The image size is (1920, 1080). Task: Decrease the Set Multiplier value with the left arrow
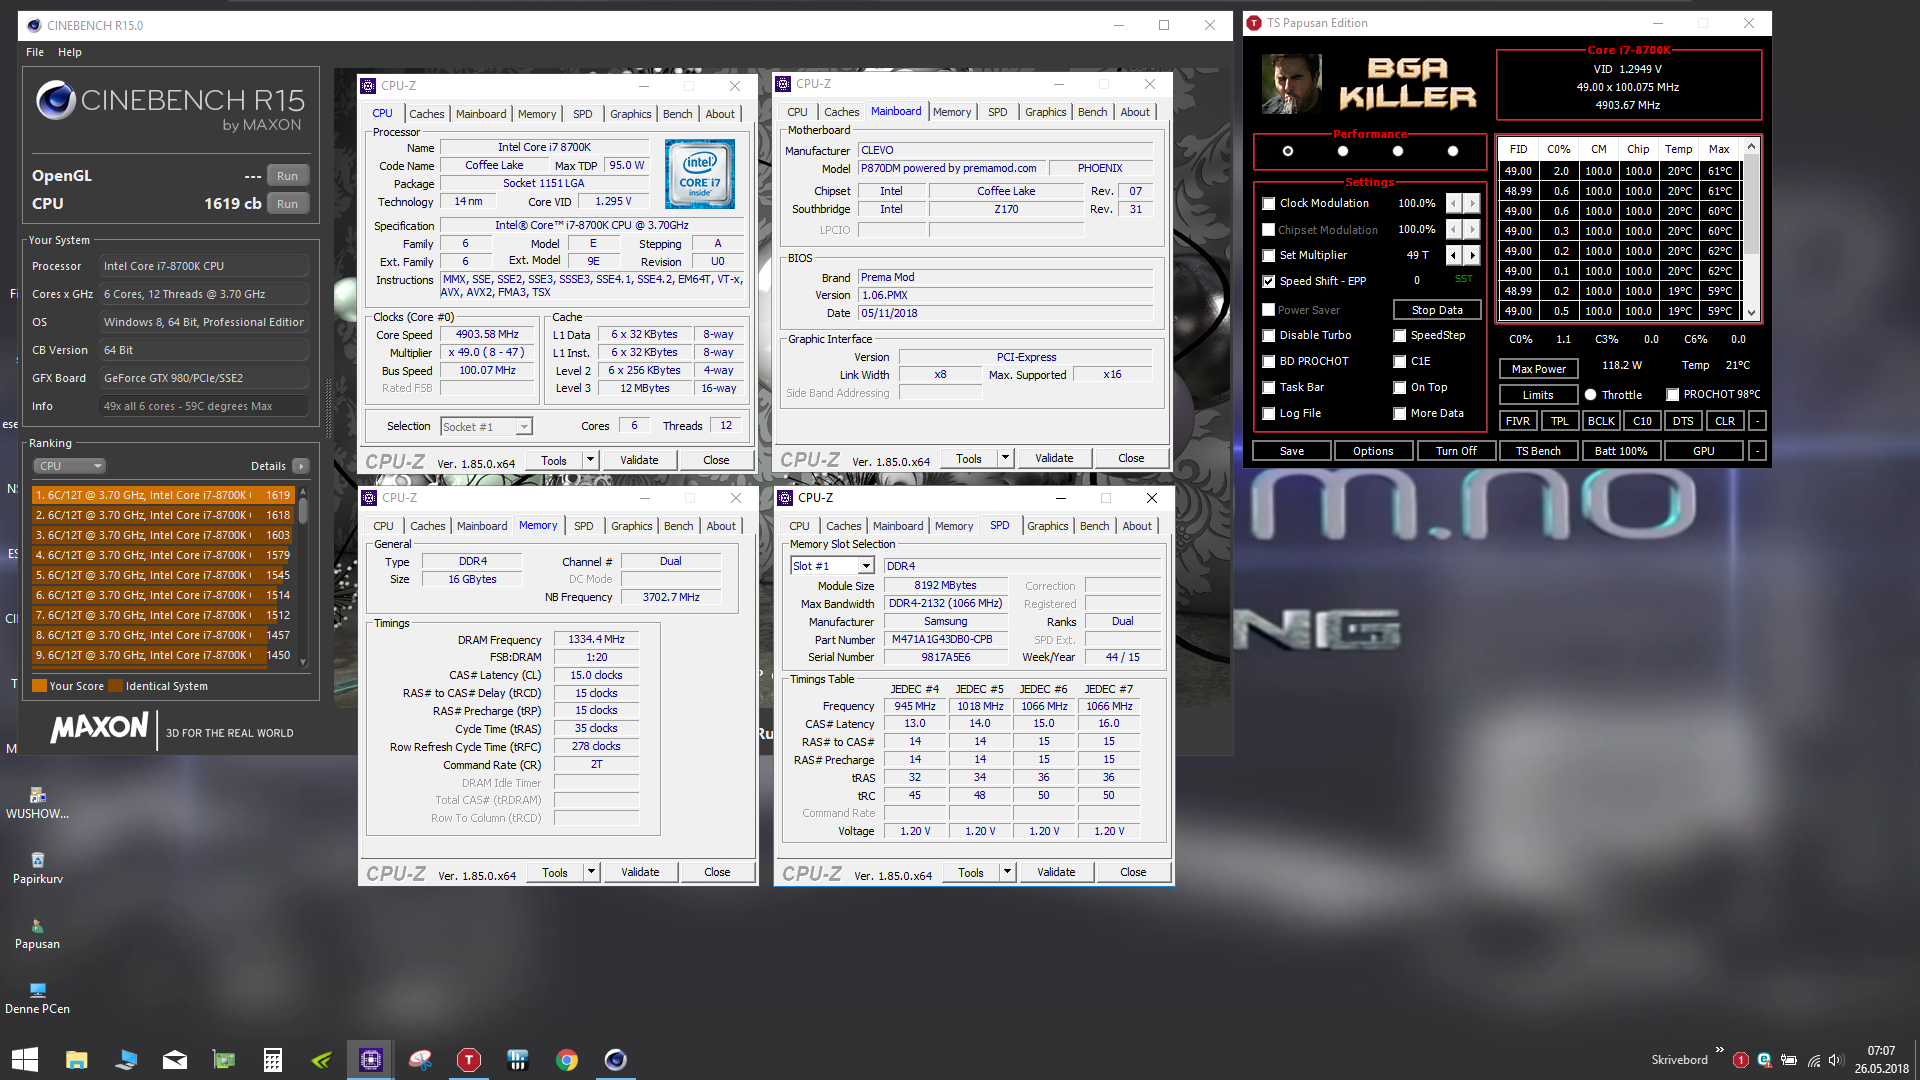1454,255
